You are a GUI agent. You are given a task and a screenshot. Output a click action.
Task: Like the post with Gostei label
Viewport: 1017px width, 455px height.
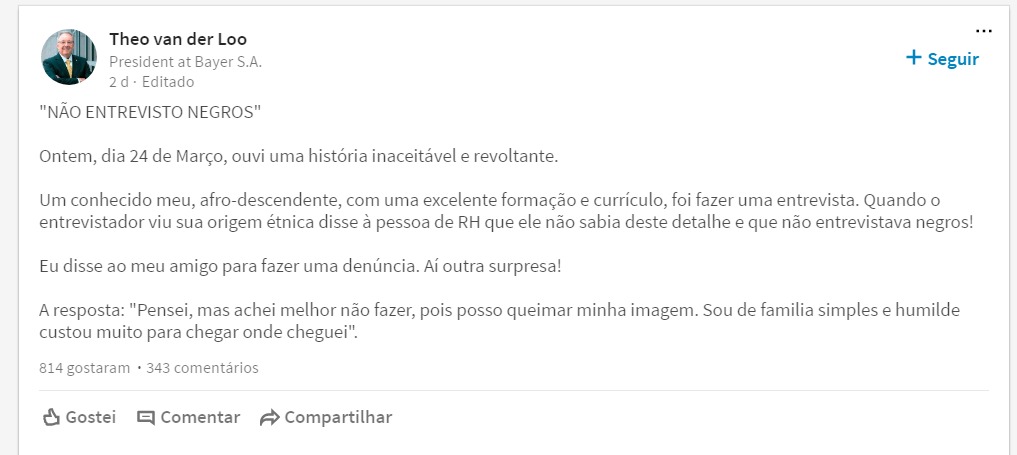click(91, 417)
